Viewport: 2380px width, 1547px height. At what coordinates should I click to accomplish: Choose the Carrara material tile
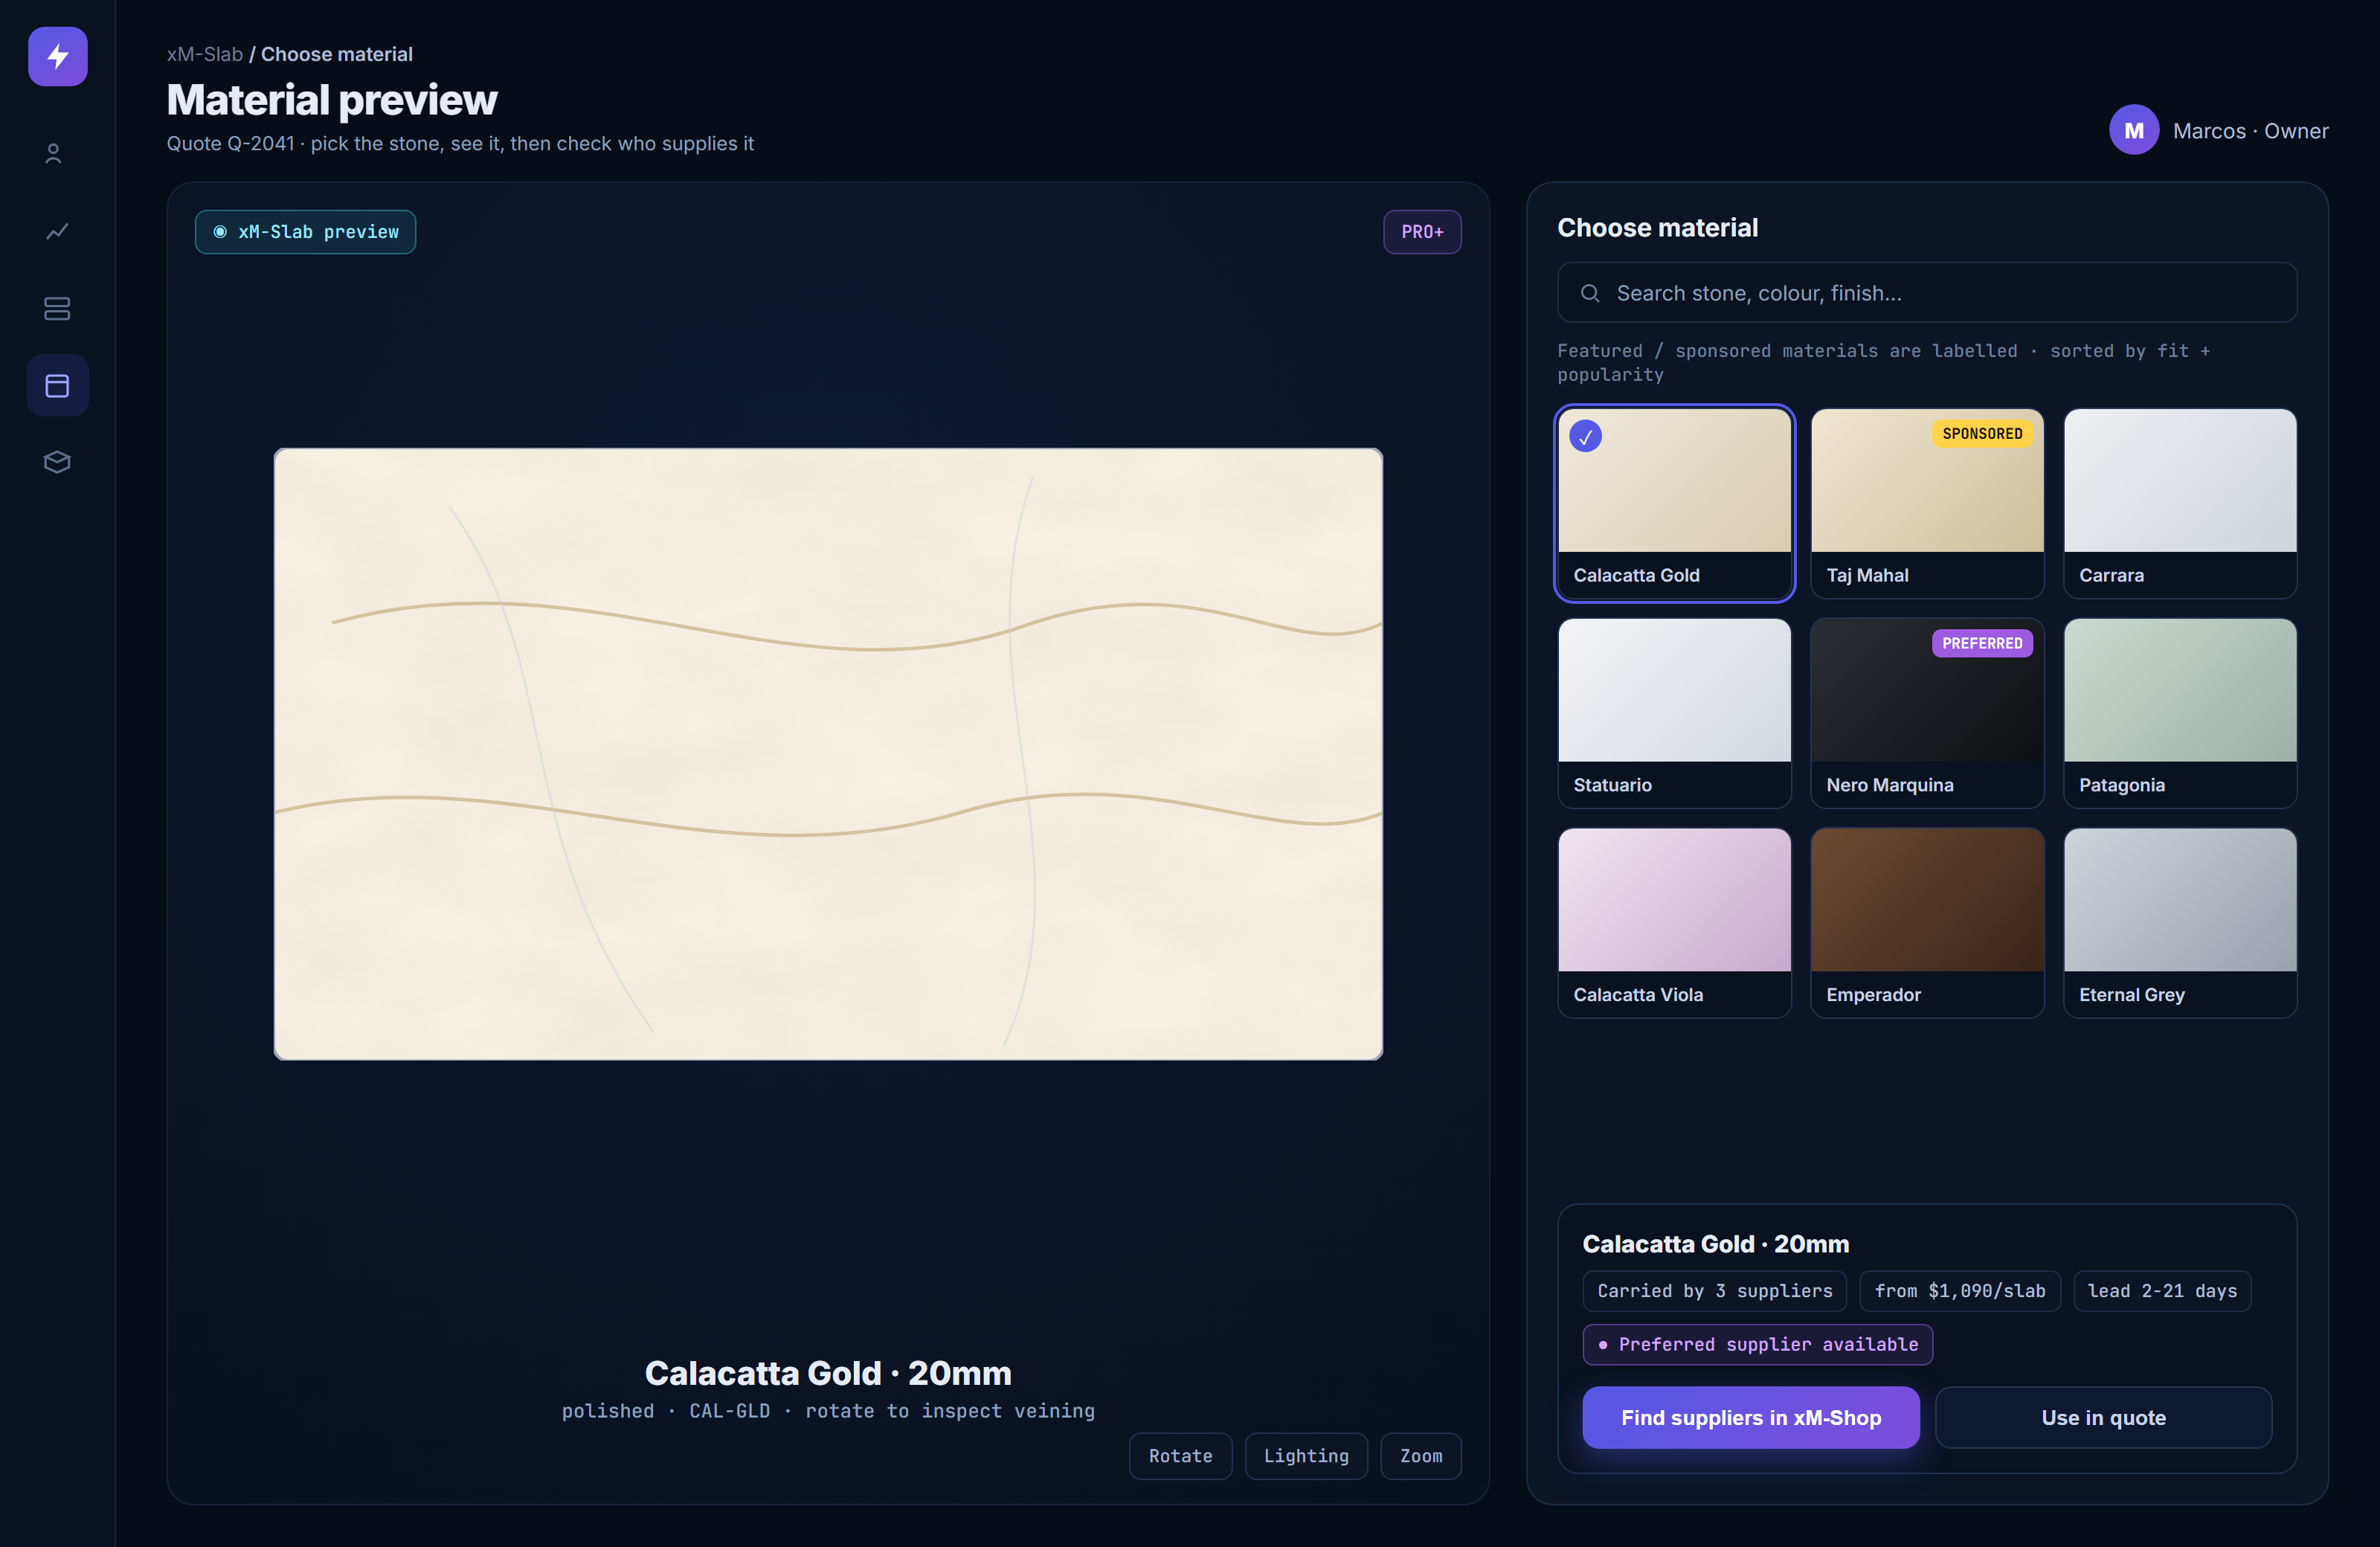coord(2179,503)
